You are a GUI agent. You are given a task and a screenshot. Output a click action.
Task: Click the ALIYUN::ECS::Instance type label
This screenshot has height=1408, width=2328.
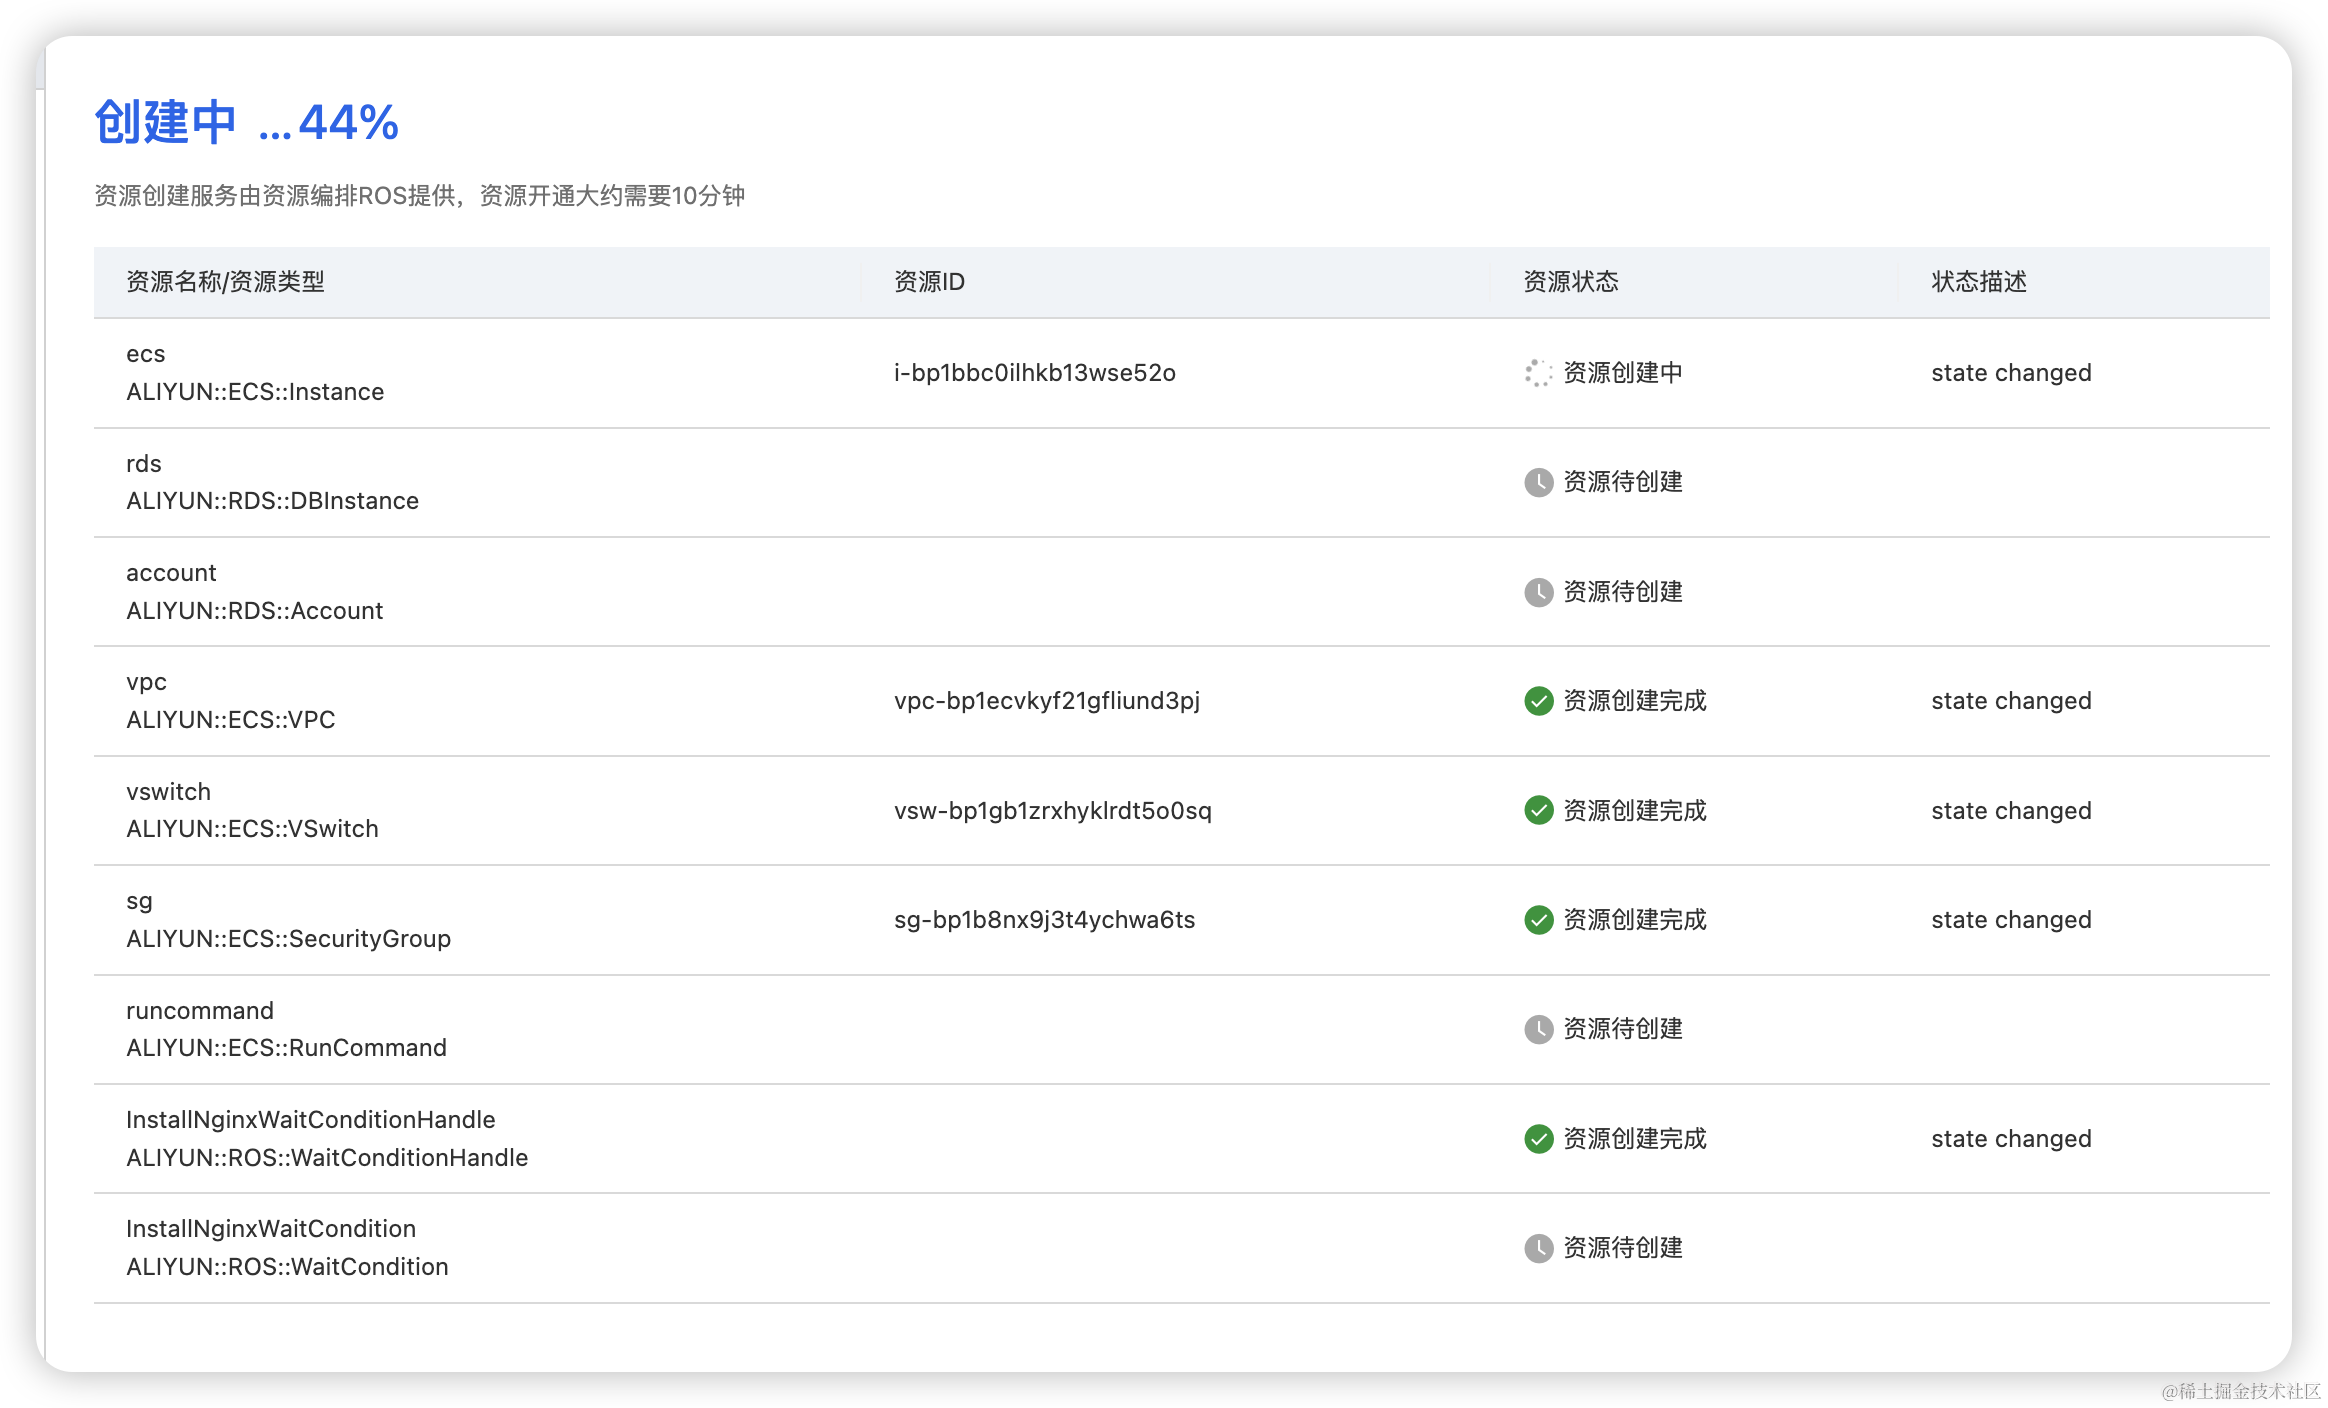point(255,392)
